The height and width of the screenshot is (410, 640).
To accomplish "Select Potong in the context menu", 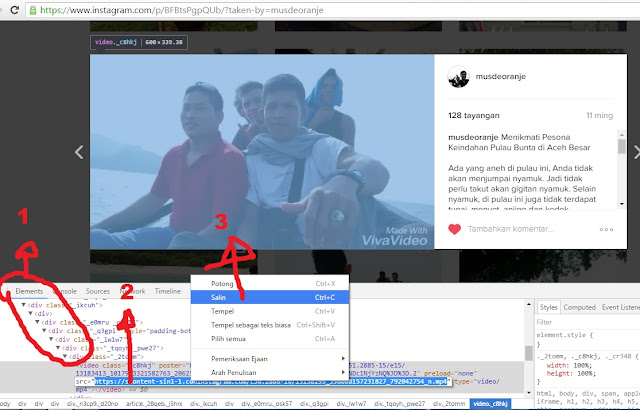I will coord(270,284).
